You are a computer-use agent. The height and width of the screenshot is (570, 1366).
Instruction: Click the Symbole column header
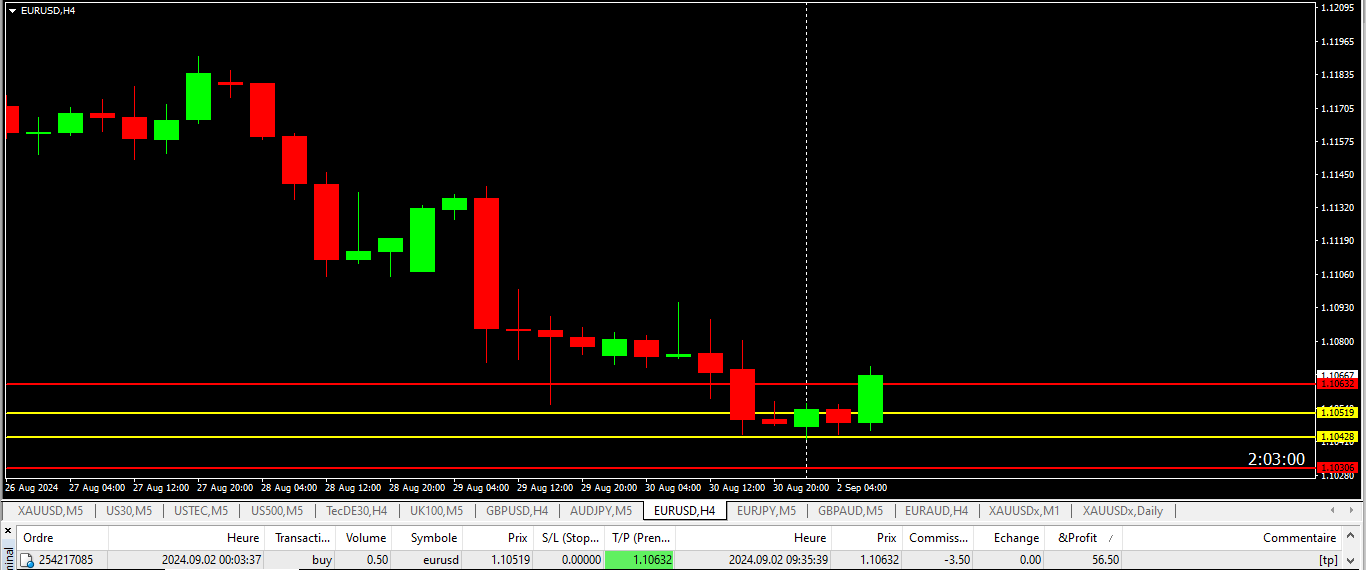click(x=433, y=538)
